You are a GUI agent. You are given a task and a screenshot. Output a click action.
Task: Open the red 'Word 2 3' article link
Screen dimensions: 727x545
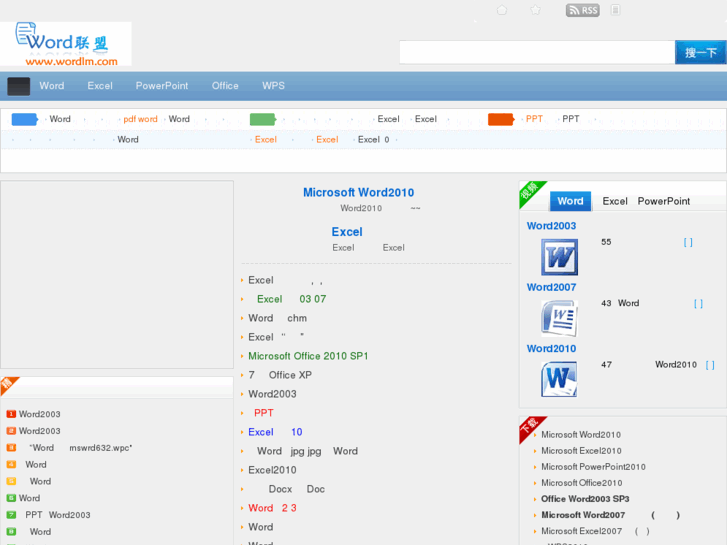point(272,508)
